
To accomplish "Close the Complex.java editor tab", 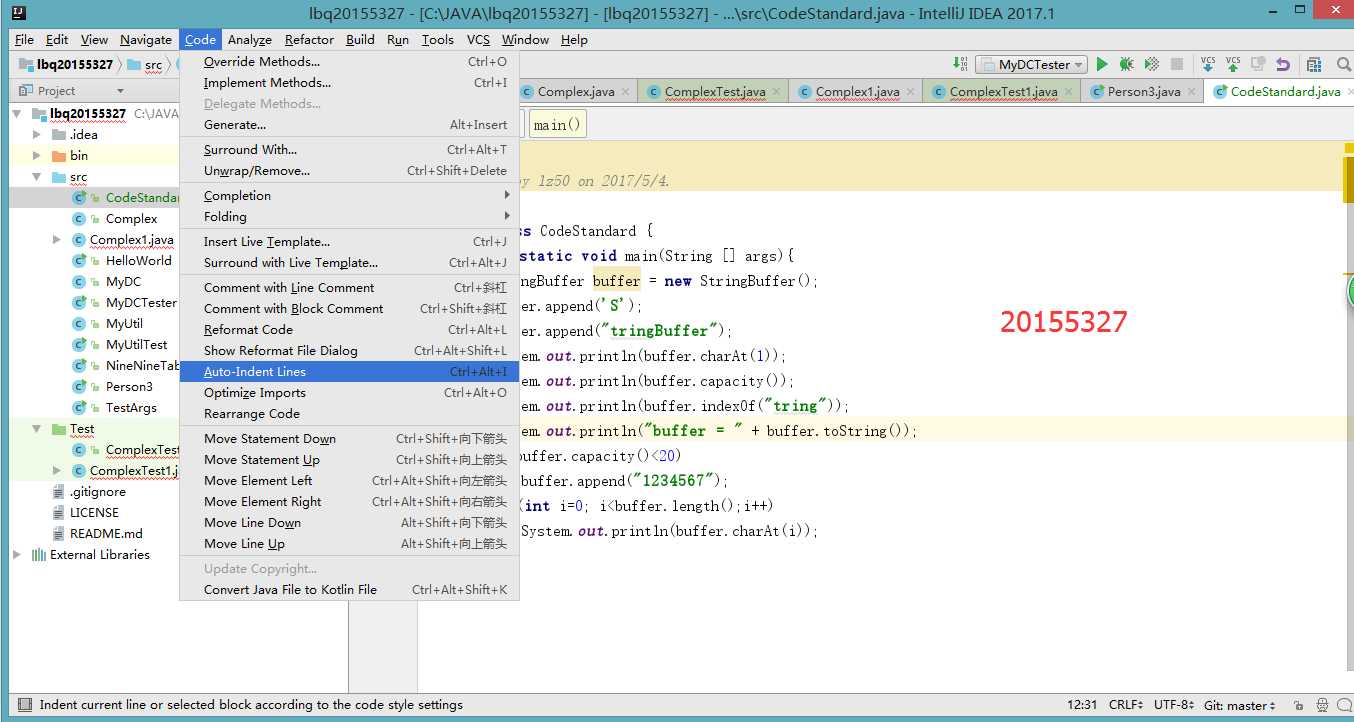I will point(626,92).
